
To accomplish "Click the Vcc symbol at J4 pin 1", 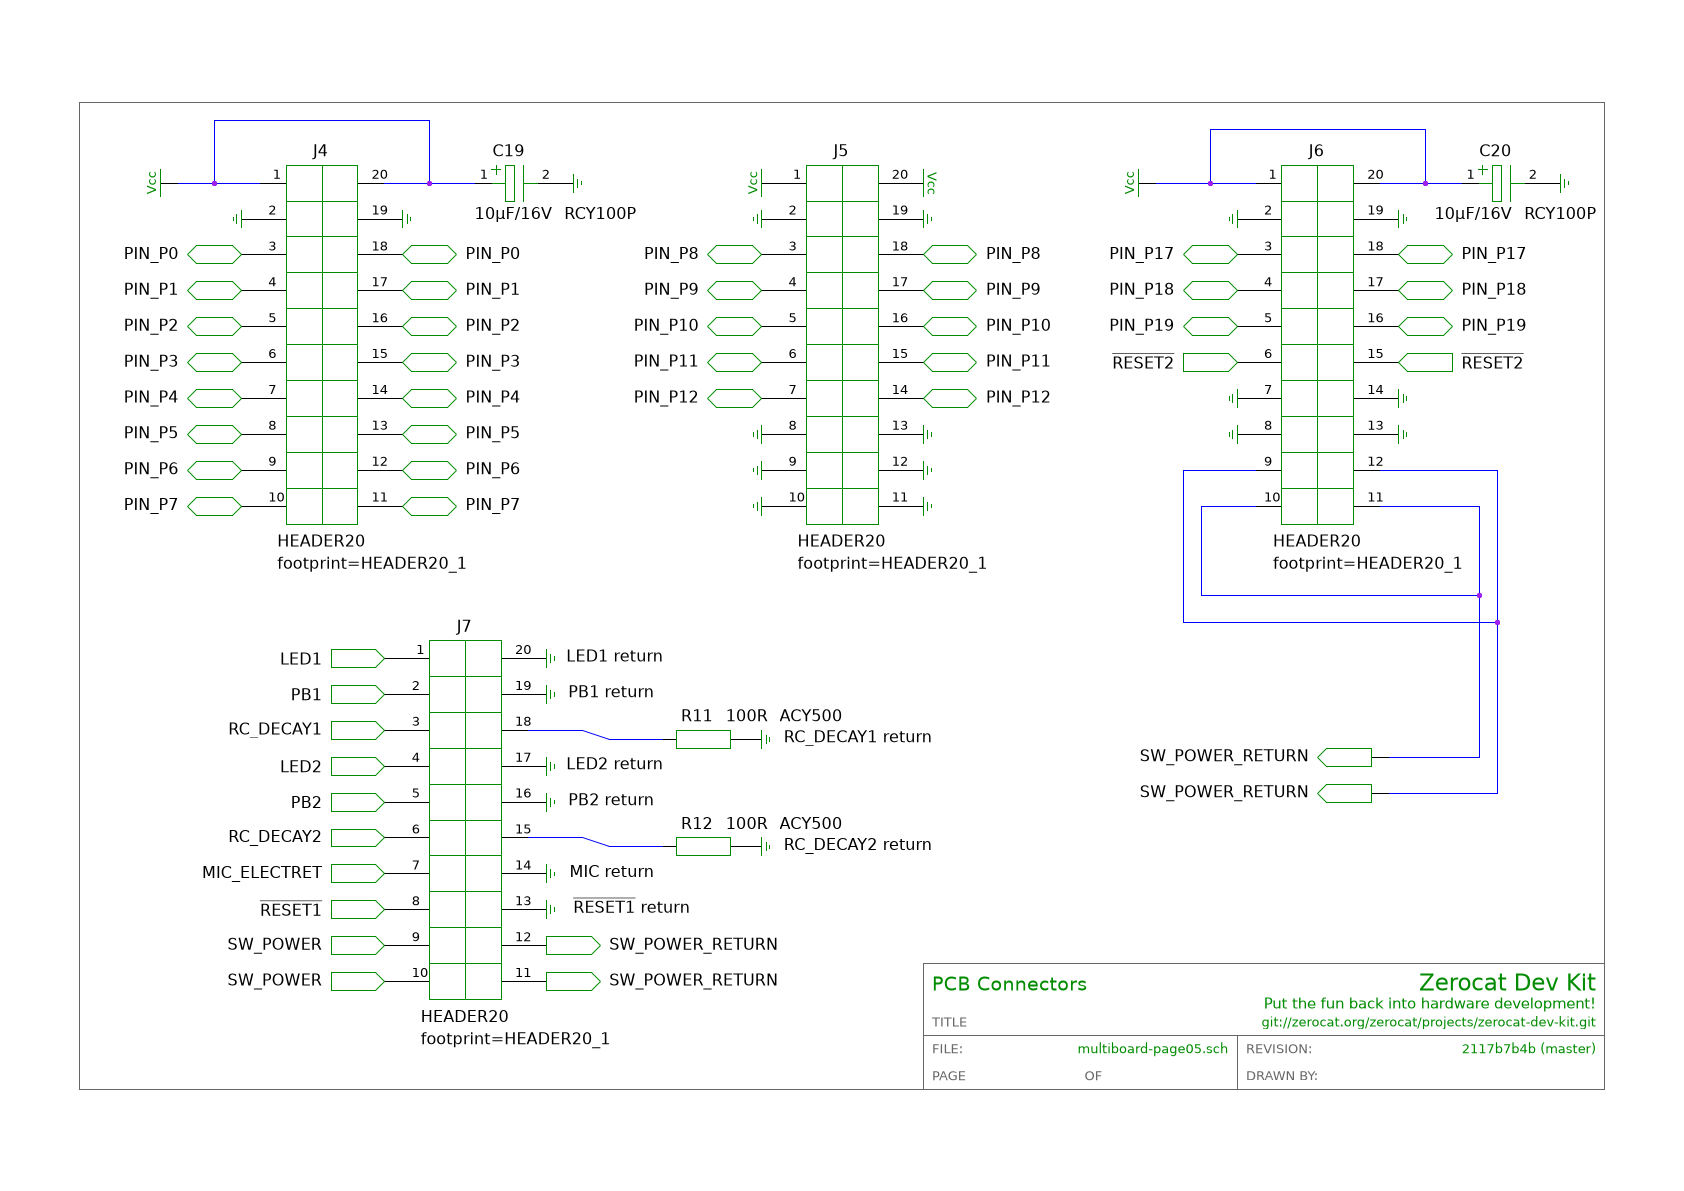I will [x=154, y=183].
